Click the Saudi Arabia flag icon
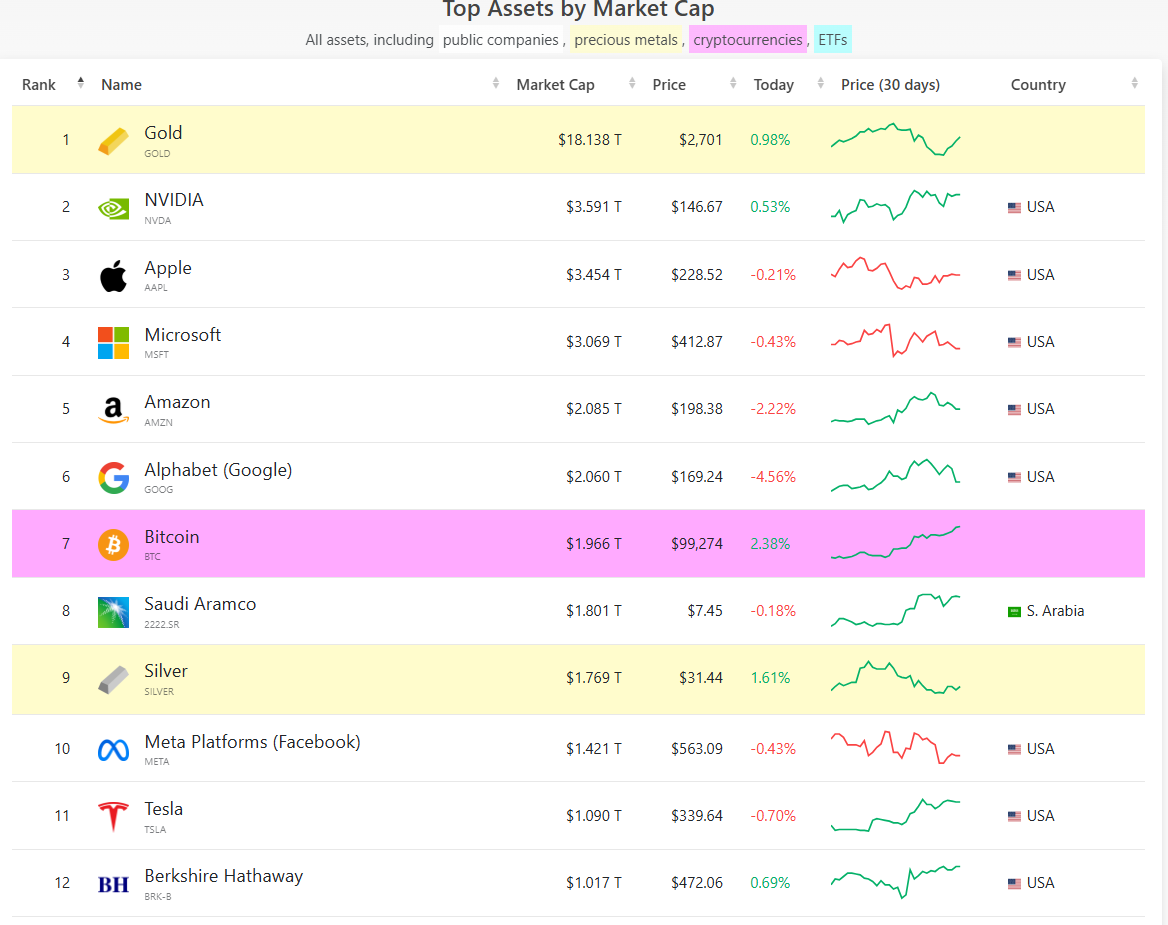 (1014, 611)
